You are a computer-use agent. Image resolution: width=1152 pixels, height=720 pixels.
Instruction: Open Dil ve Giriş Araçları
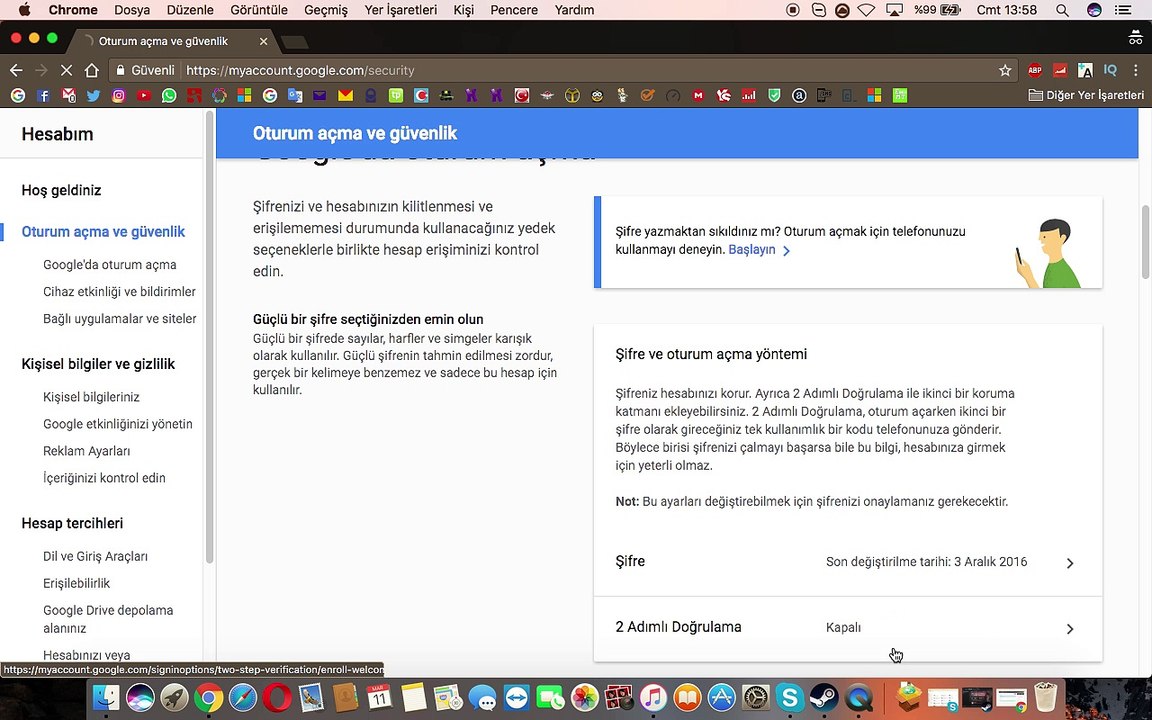[96, 556]
